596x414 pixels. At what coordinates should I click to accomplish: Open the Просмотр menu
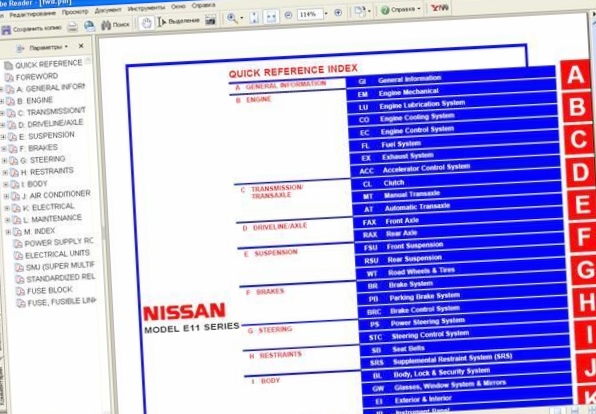(75, 12)
